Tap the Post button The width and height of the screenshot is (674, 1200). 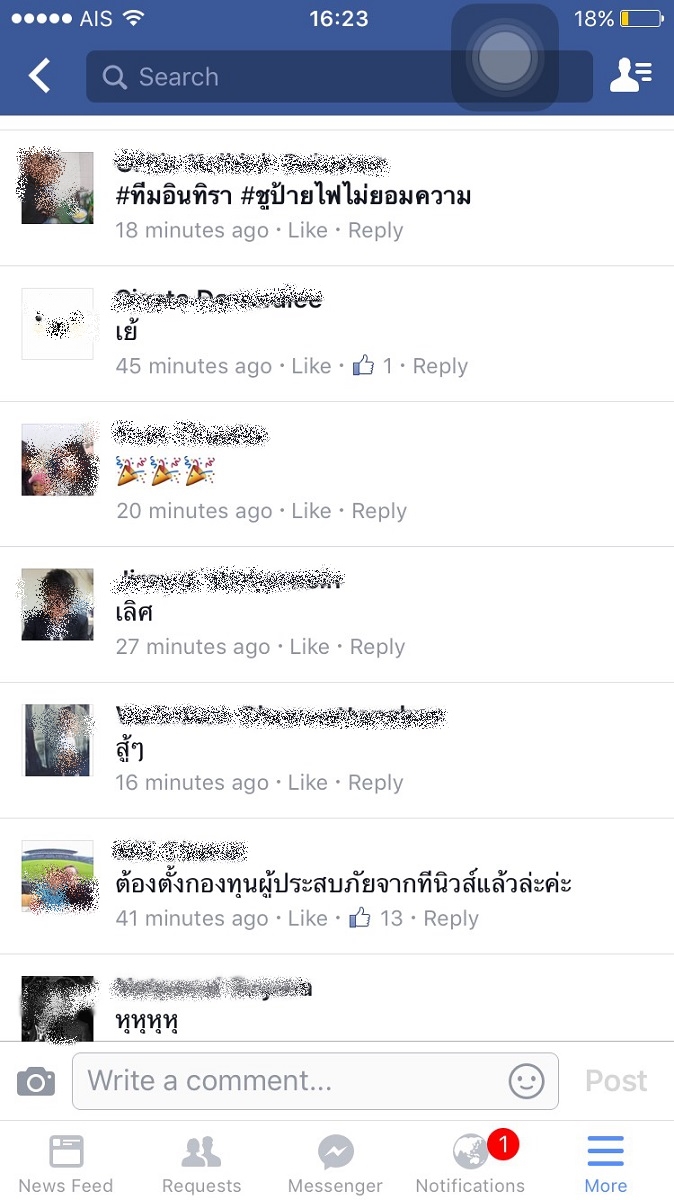pos(616,1081)
